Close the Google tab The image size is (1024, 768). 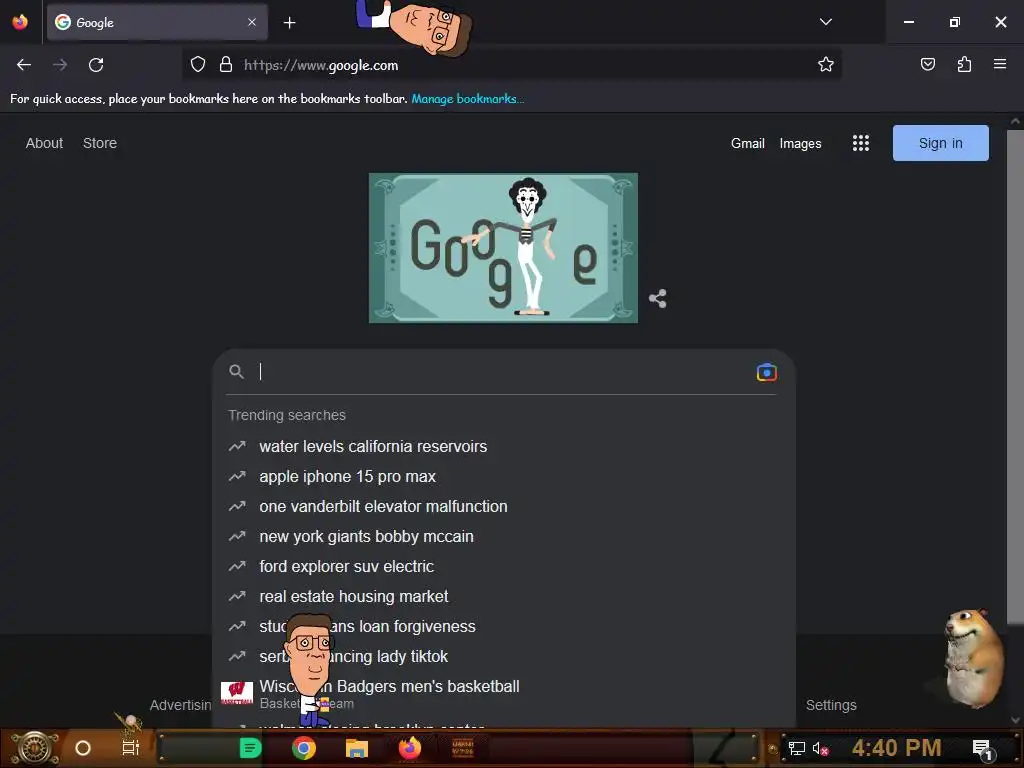coord(252,22)
